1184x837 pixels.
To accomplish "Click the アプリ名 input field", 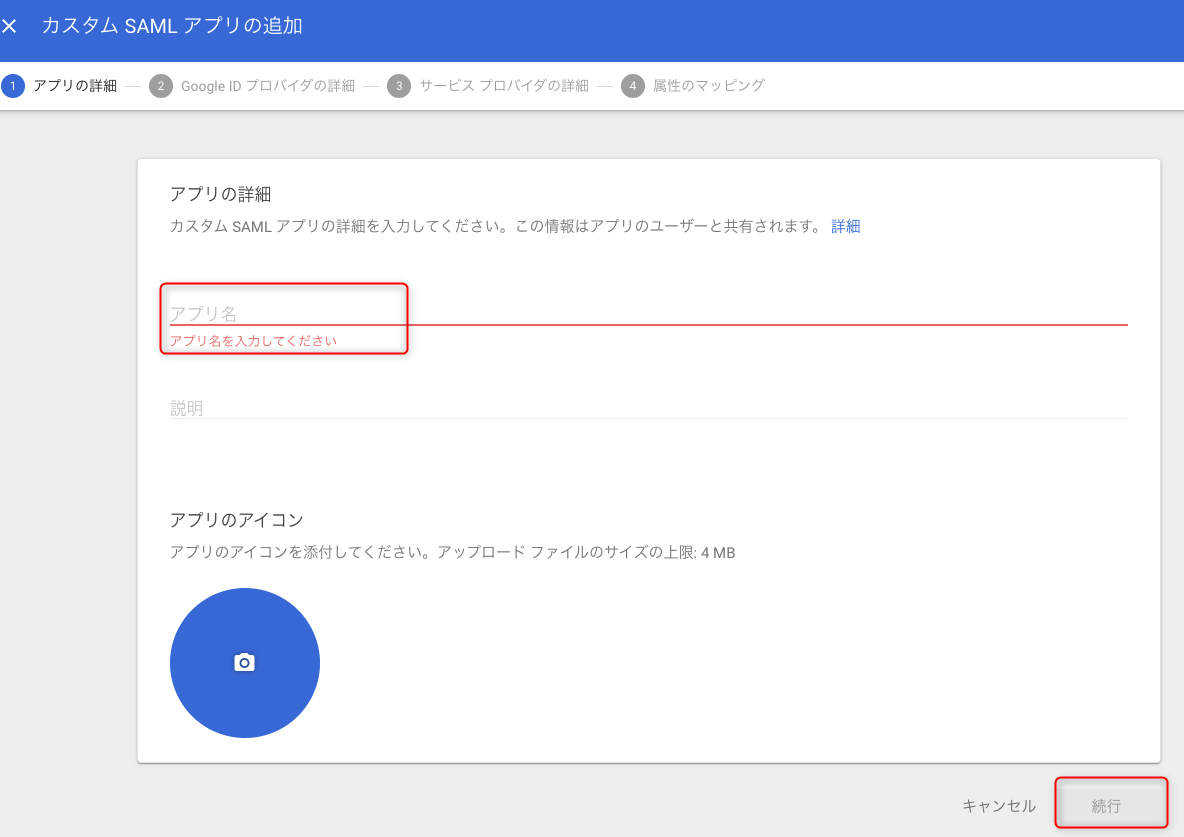I will click(649, 313).
